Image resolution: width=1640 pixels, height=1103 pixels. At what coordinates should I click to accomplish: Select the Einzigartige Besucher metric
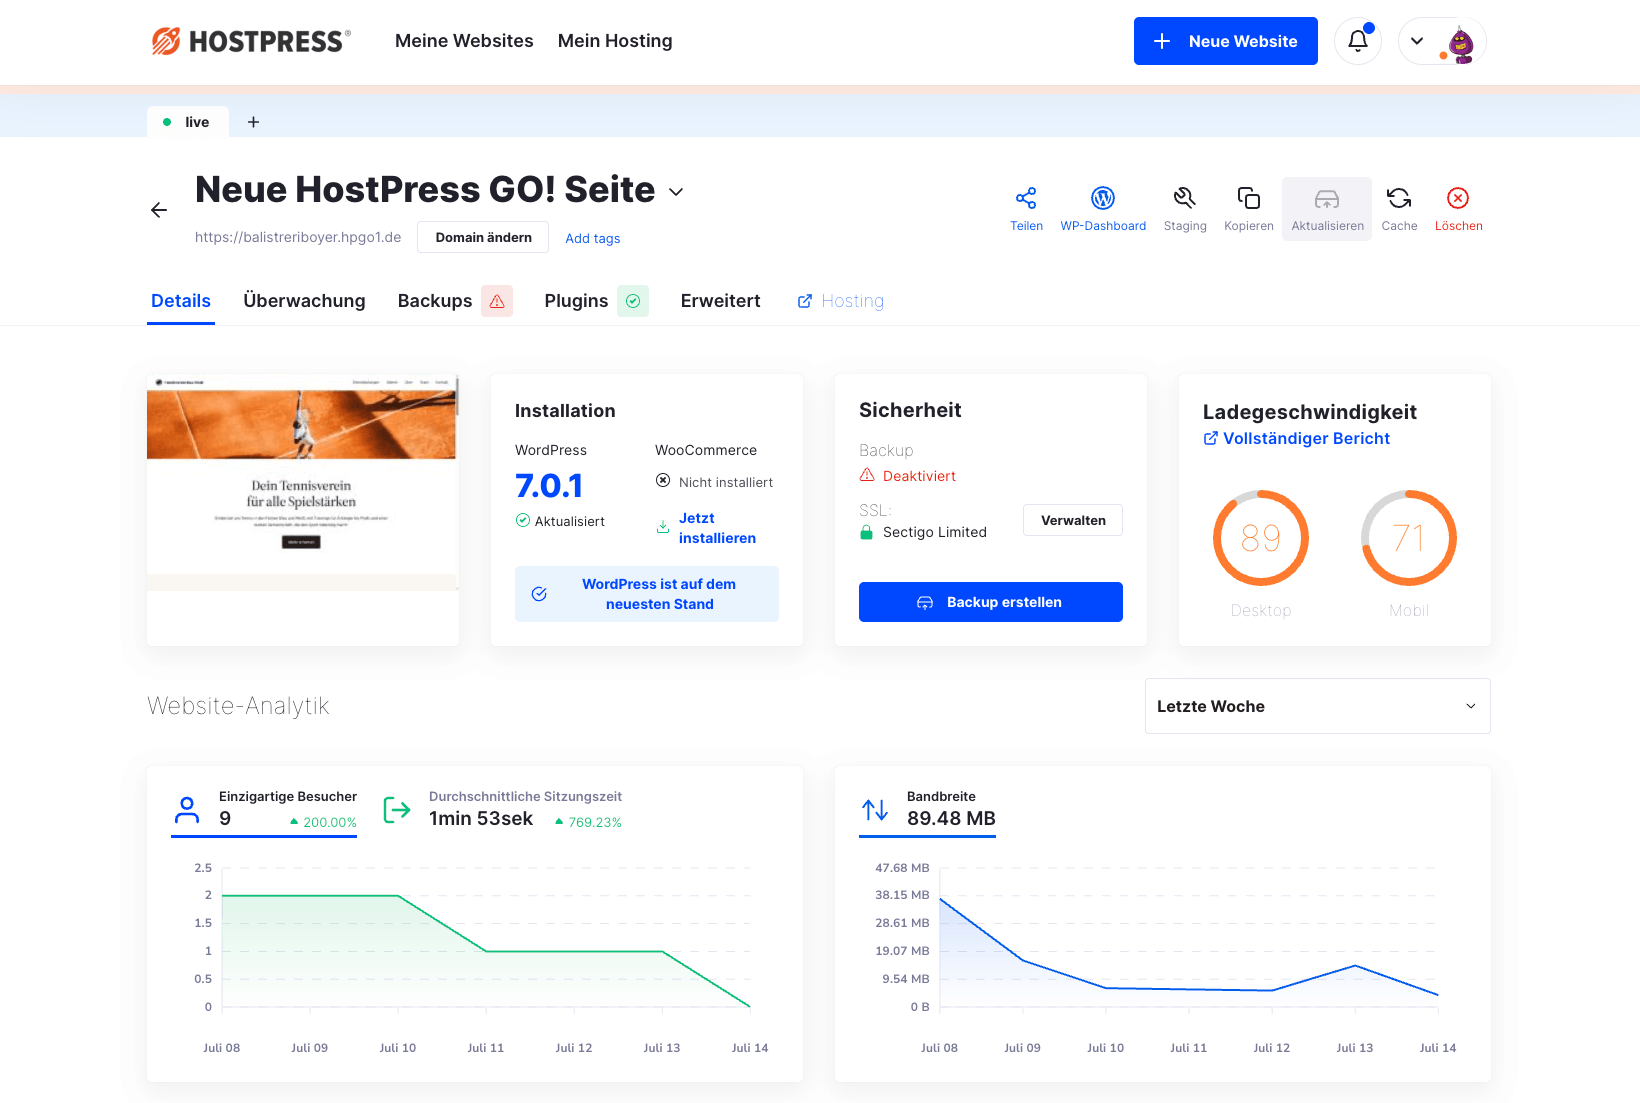pos(264,810)
